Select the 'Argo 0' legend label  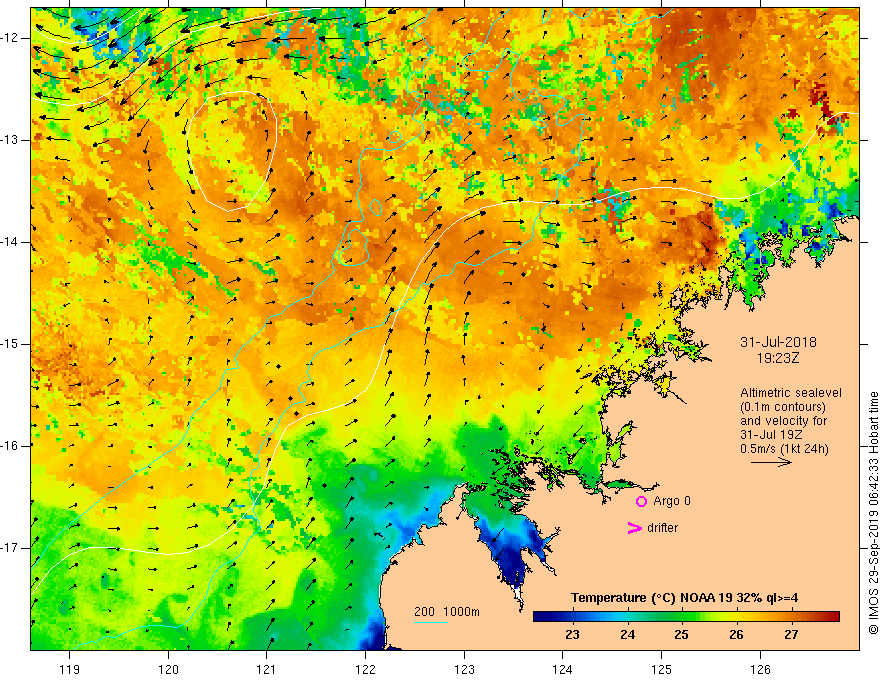(x=672, y=501)
